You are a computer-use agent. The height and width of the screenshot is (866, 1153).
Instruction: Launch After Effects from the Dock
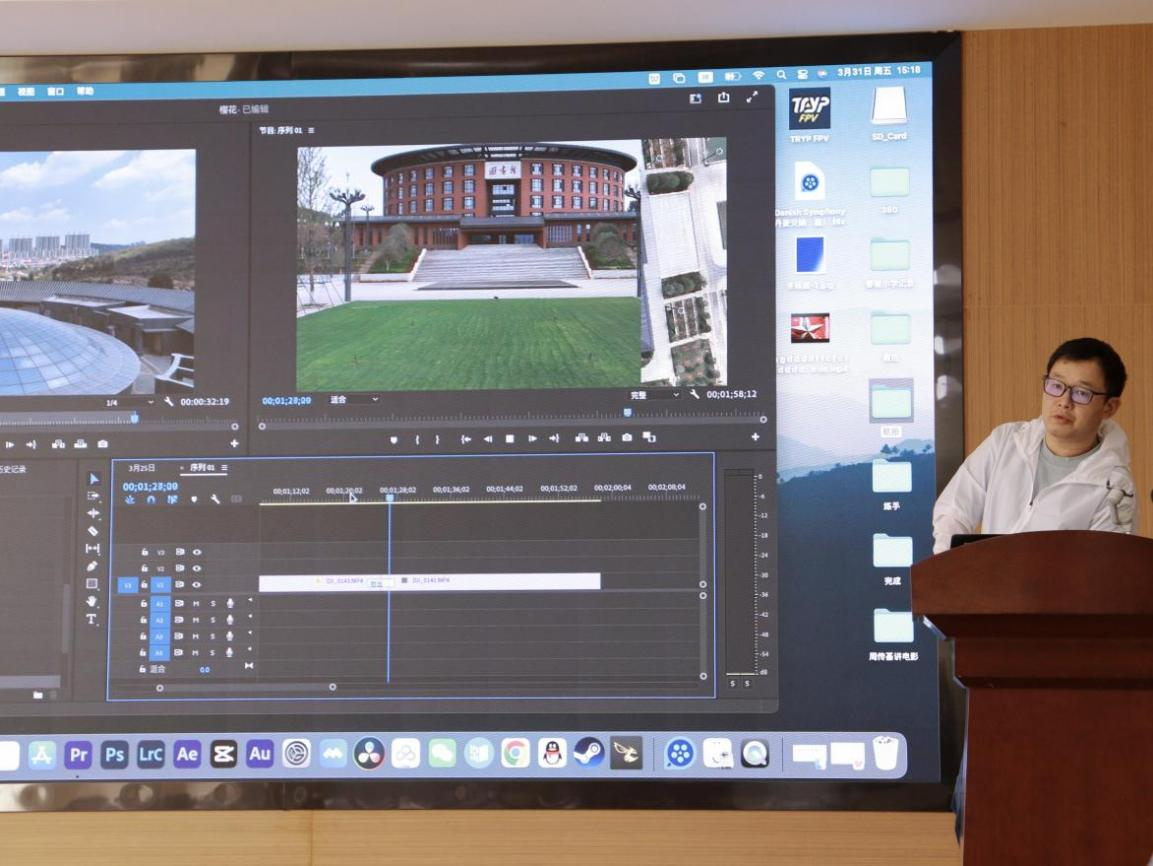(187, 754)
